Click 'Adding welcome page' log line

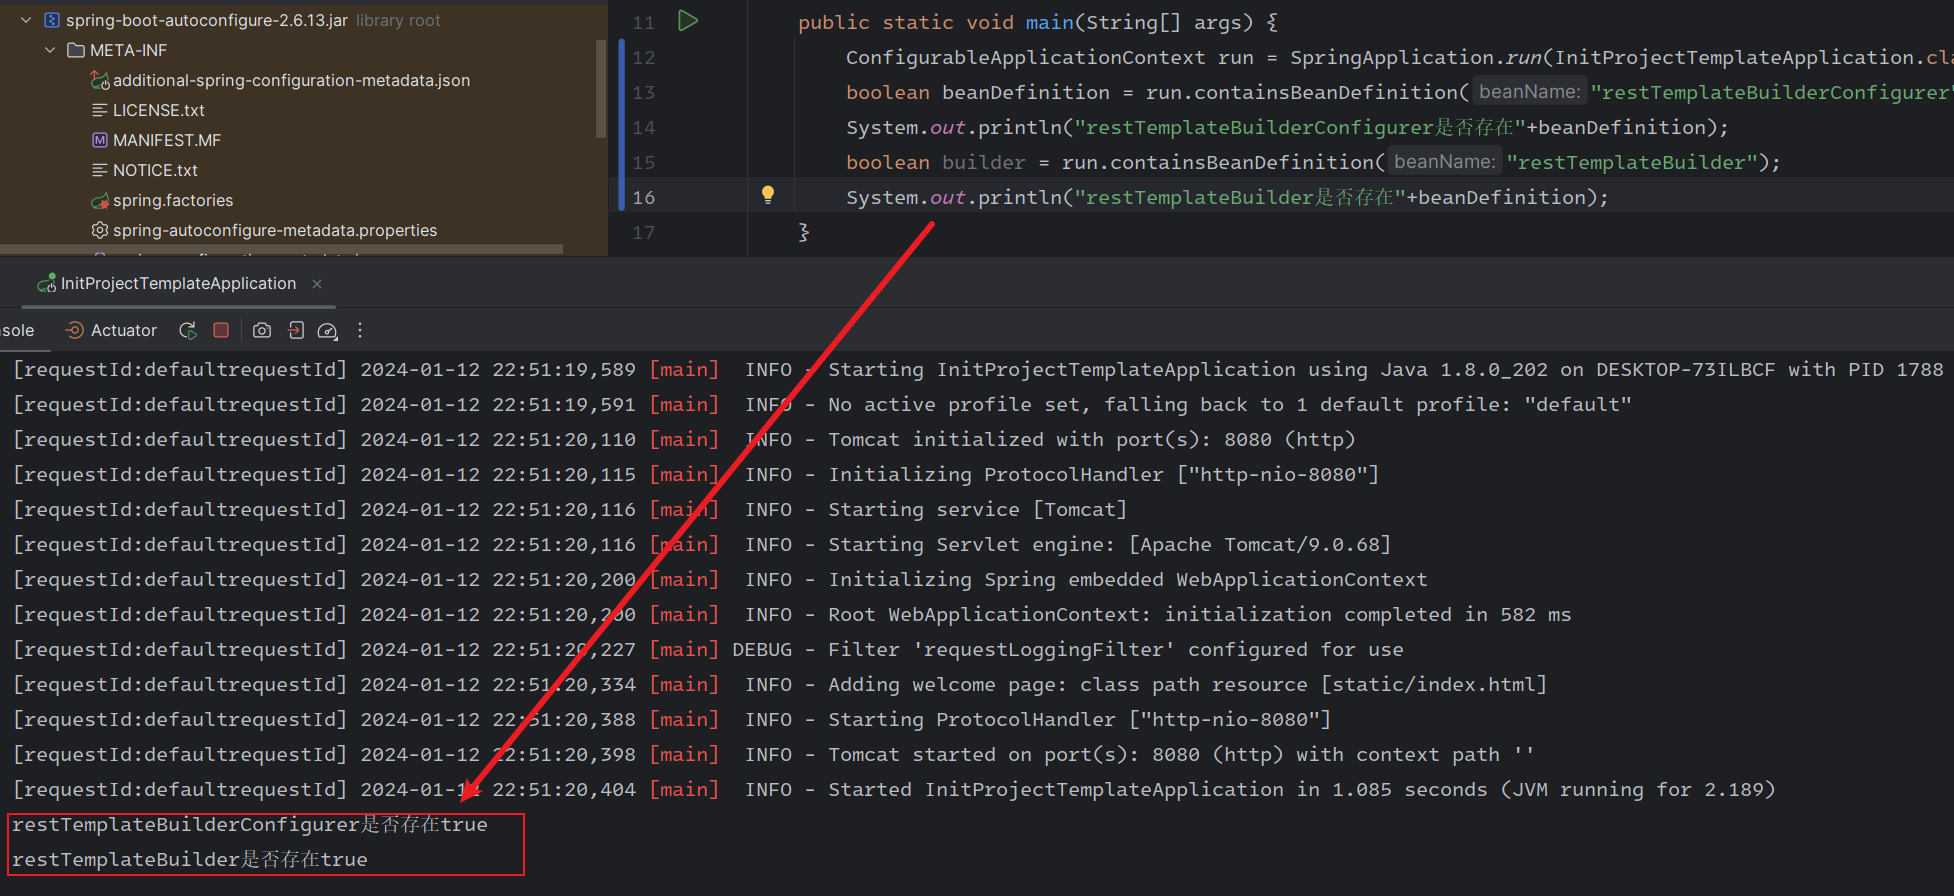coord(780,685)
